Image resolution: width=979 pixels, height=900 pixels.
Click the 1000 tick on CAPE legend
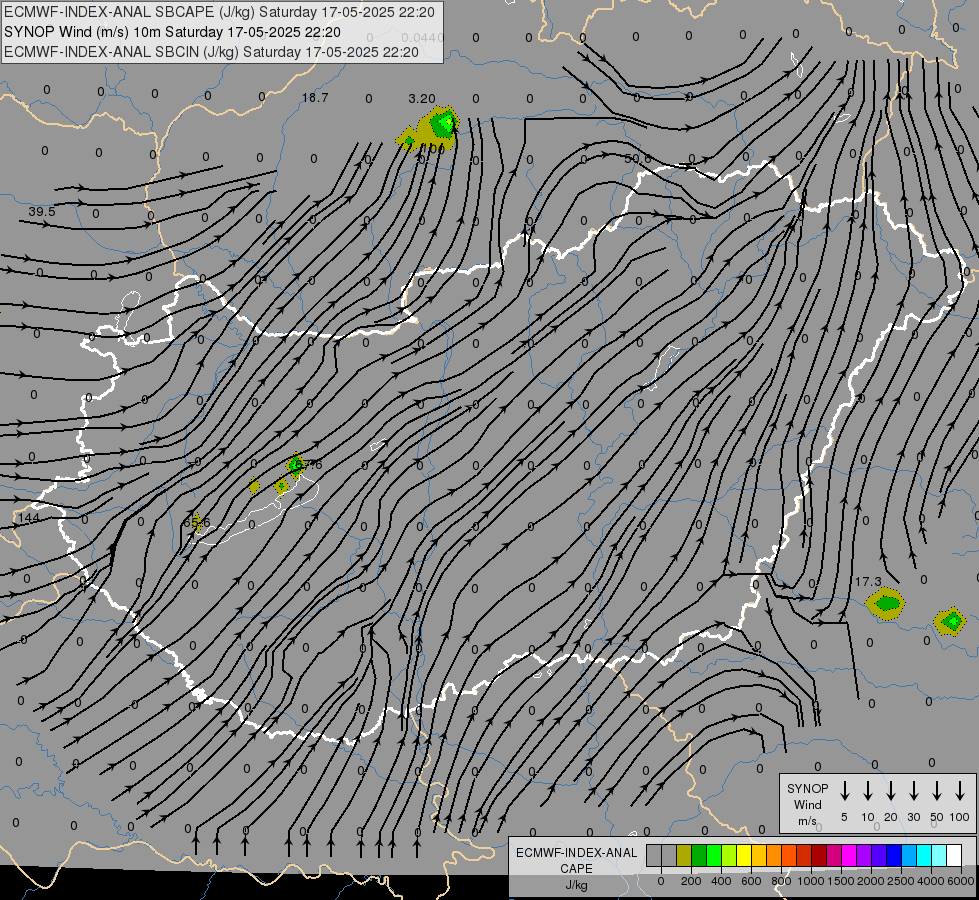[810, 881]
